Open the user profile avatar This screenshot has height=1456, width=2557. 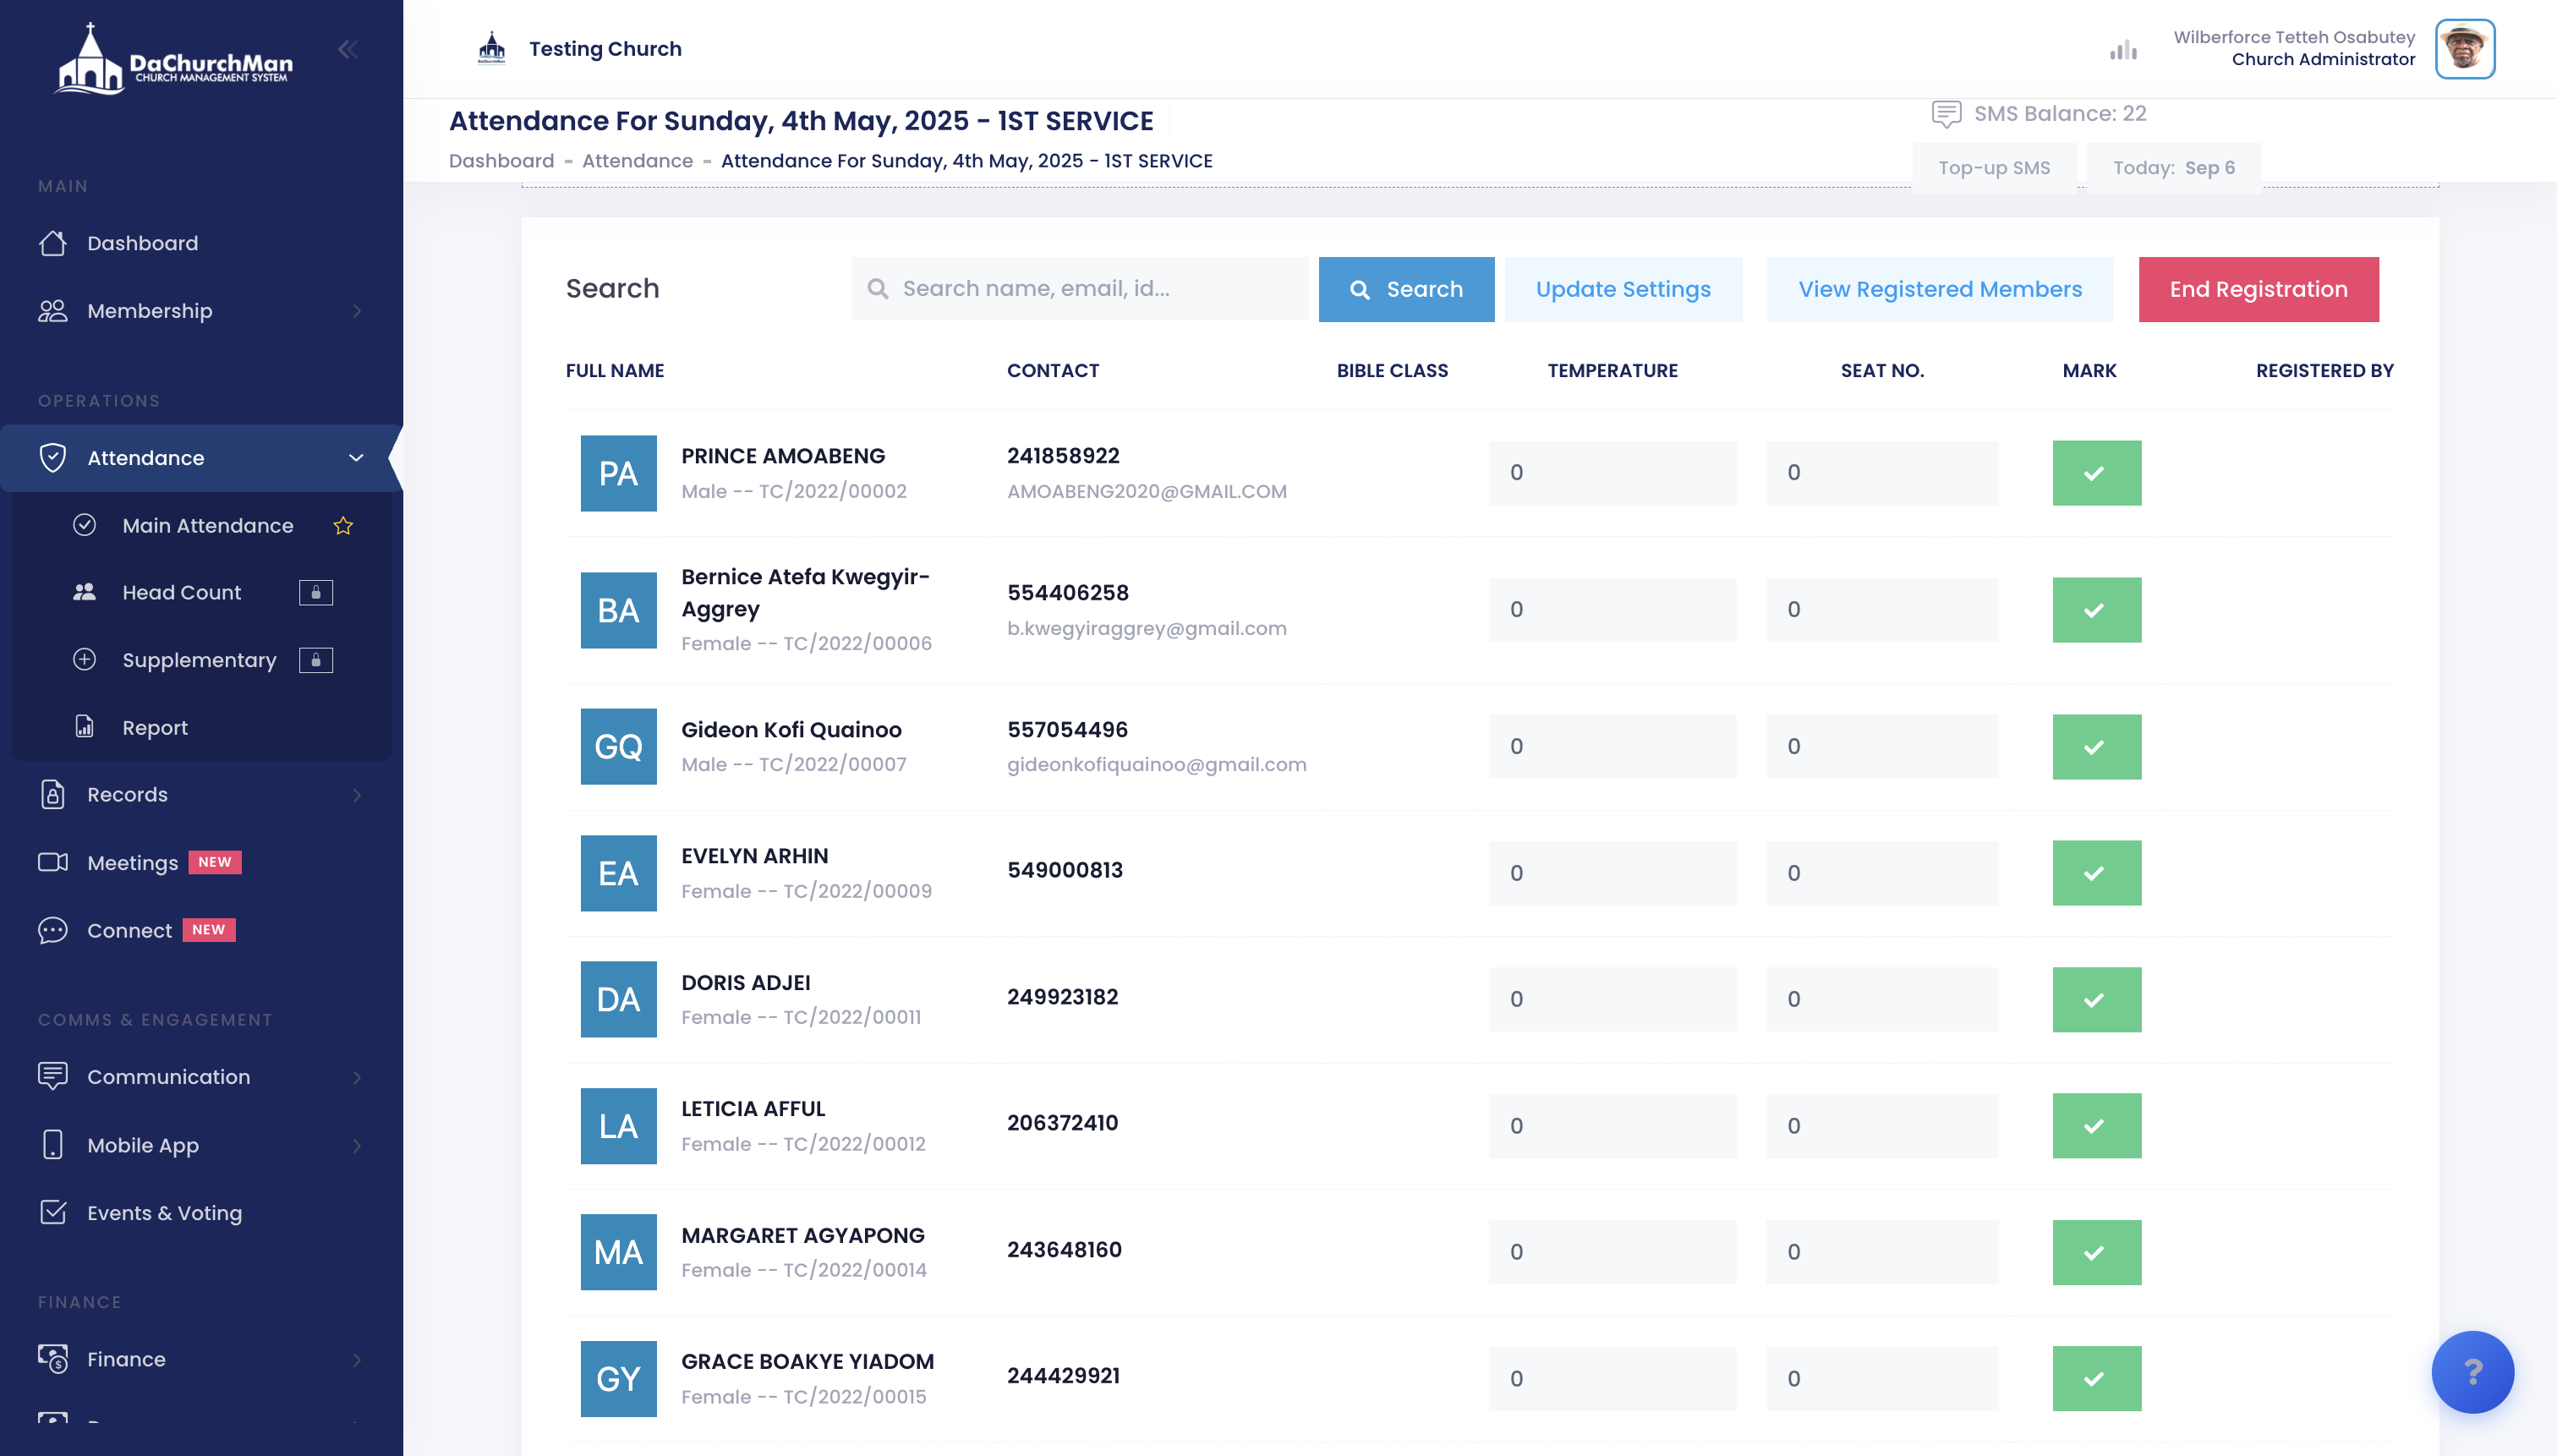(2464, 49)
